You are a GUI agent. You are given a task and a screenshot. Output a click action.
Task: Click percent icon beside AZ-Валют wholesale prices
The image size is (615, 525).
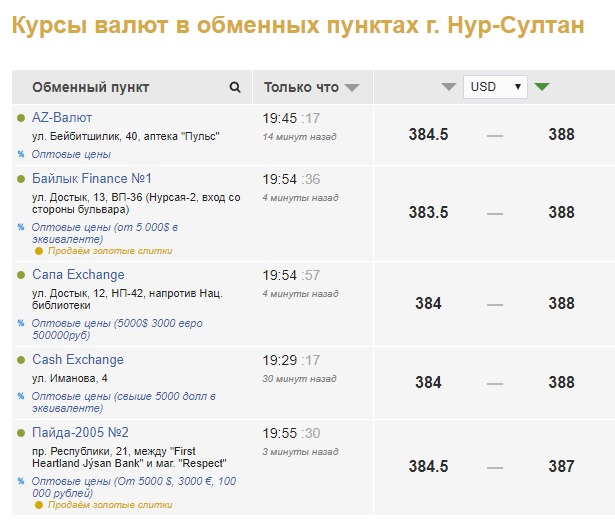21,155
